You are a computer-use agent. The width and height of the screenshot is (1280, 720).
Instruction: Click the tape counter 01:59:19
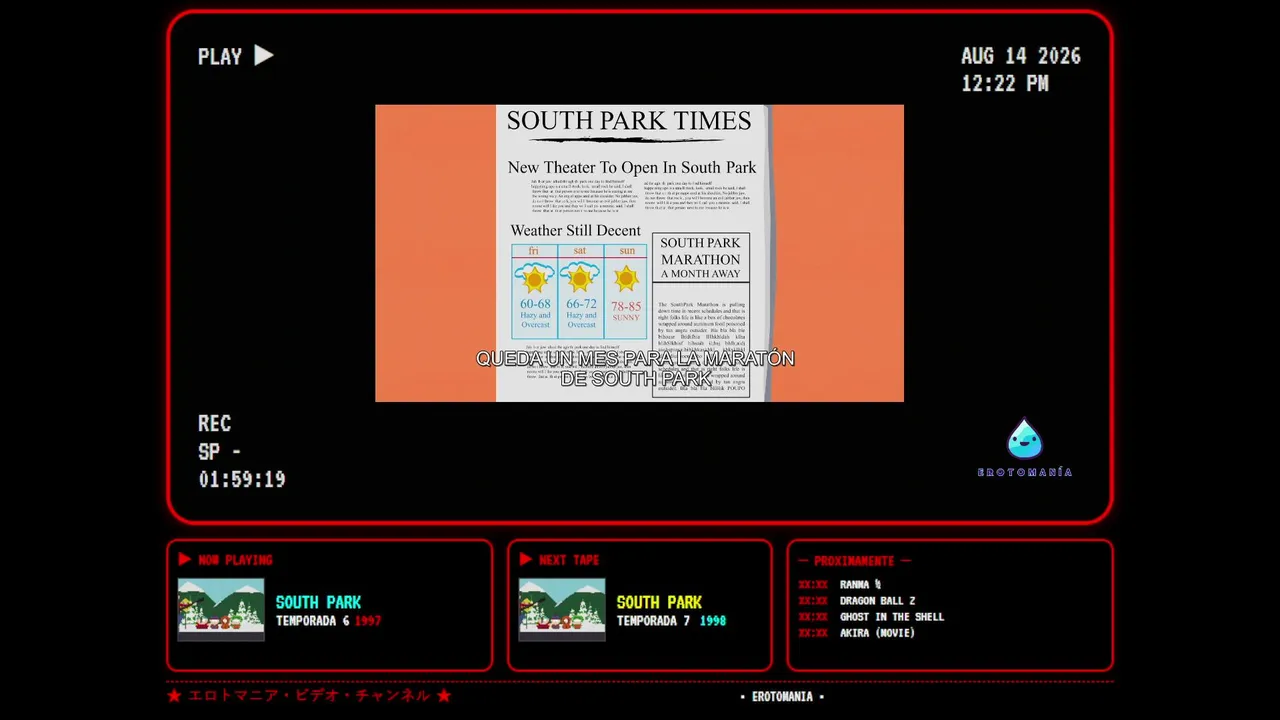pos(242,479)
